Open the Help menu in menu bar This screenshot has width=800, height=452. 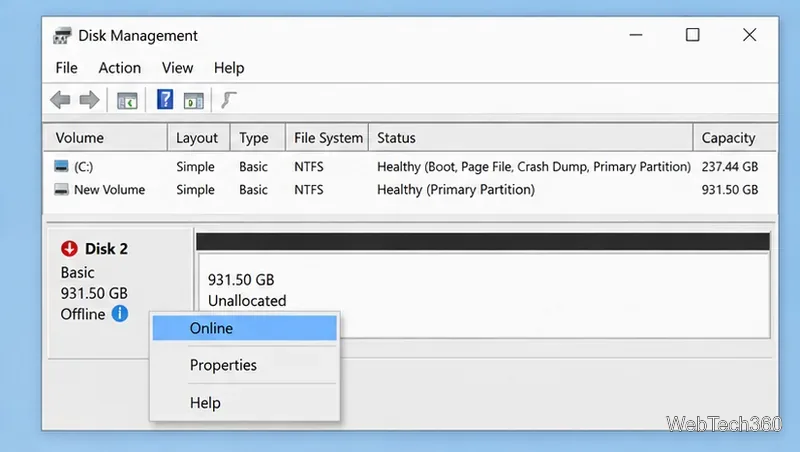[229, 68]
